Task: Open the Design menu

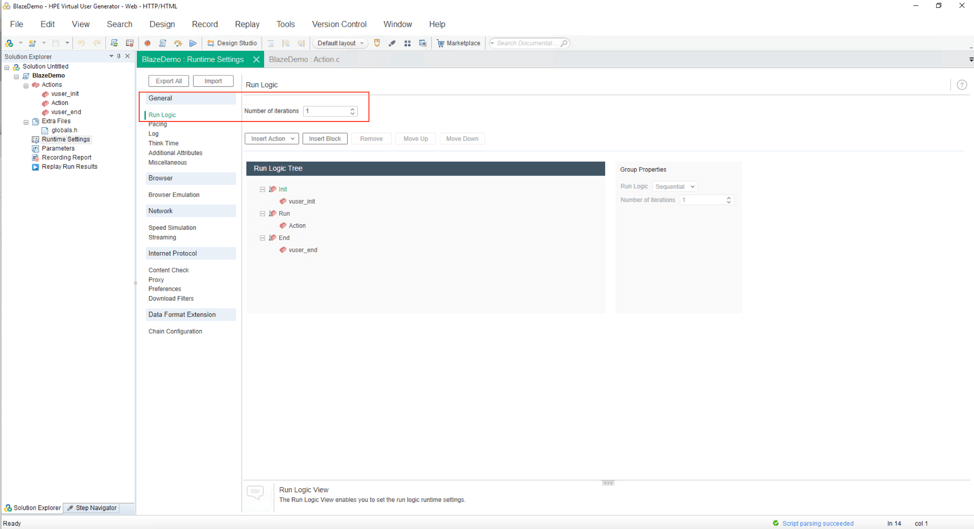Action: pyautogui.click(x=162, y=24)
